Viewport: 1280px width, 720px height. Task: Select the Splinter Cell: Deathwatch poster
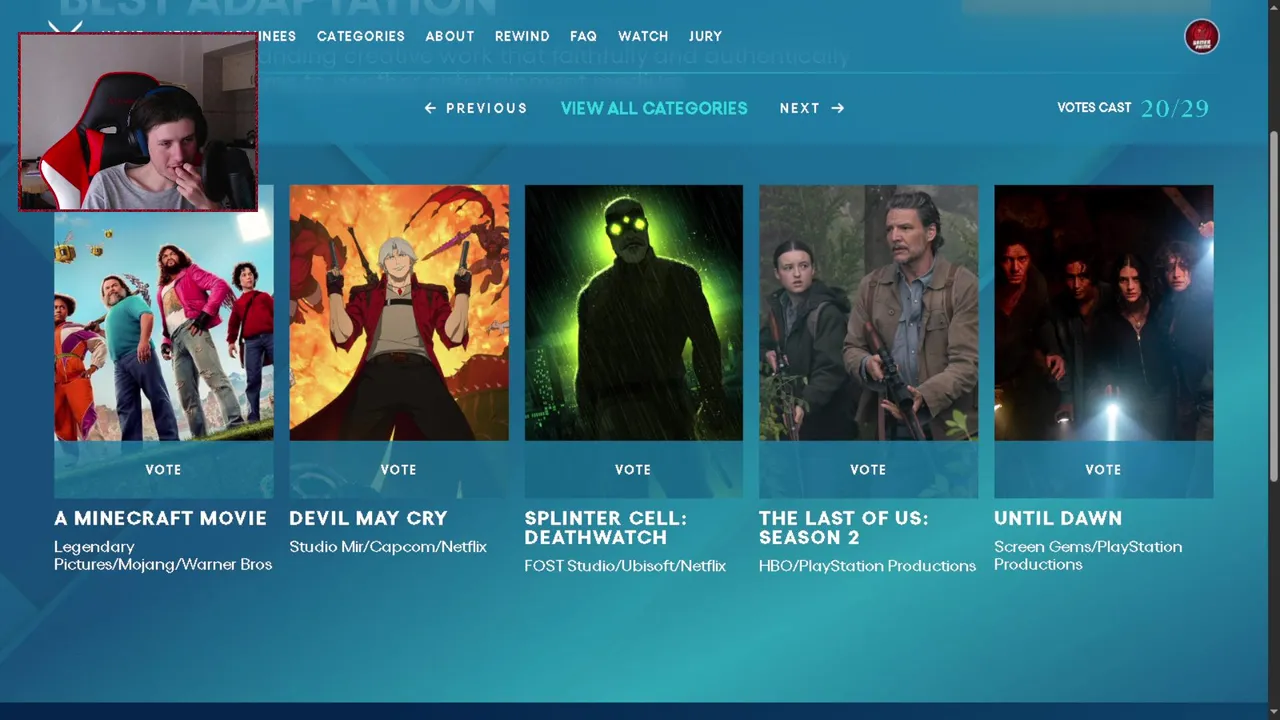633,313
